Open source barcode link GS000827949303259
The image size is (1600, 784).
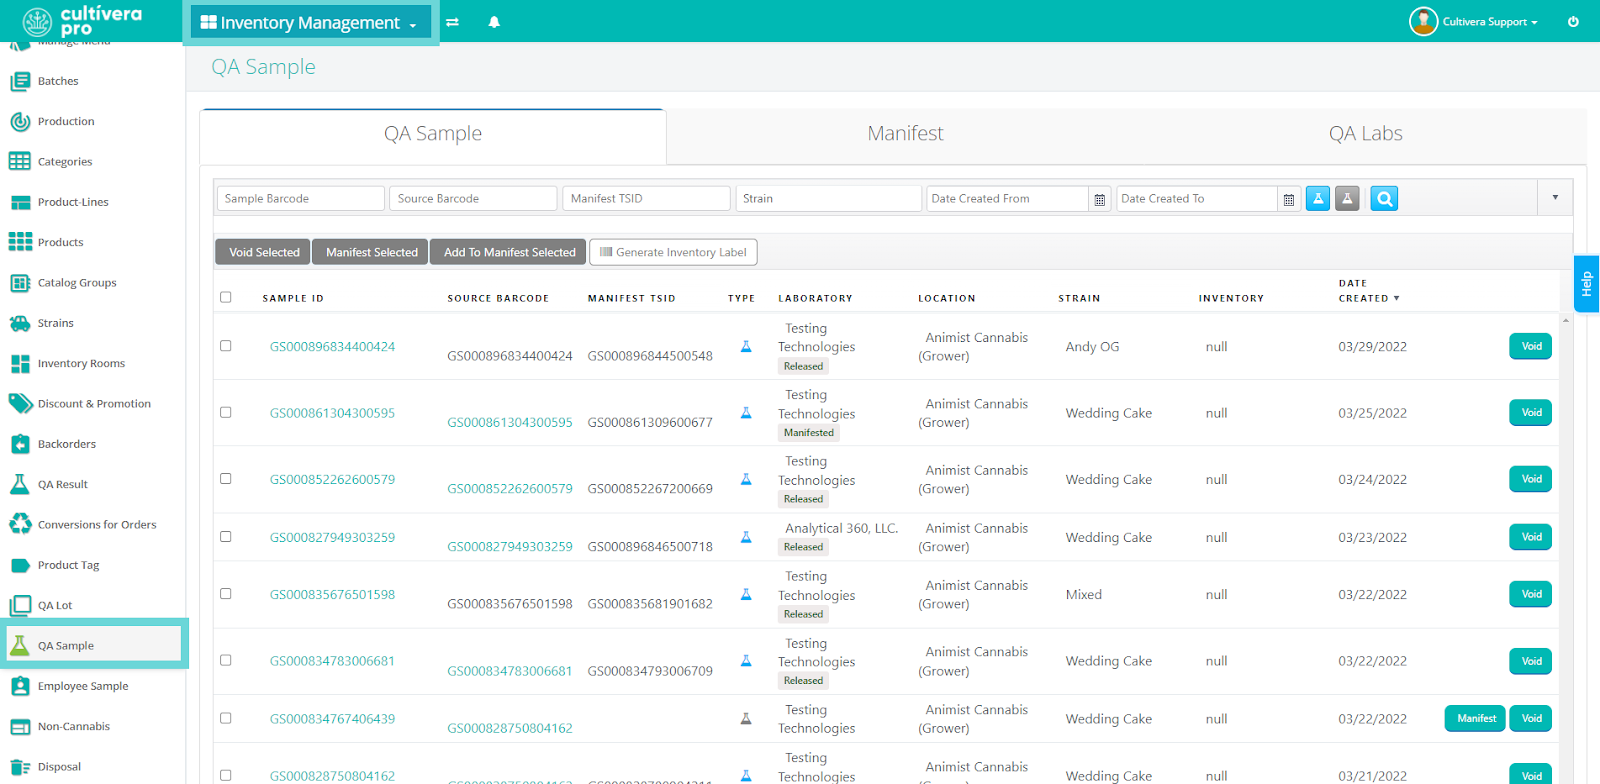(510, 546)
